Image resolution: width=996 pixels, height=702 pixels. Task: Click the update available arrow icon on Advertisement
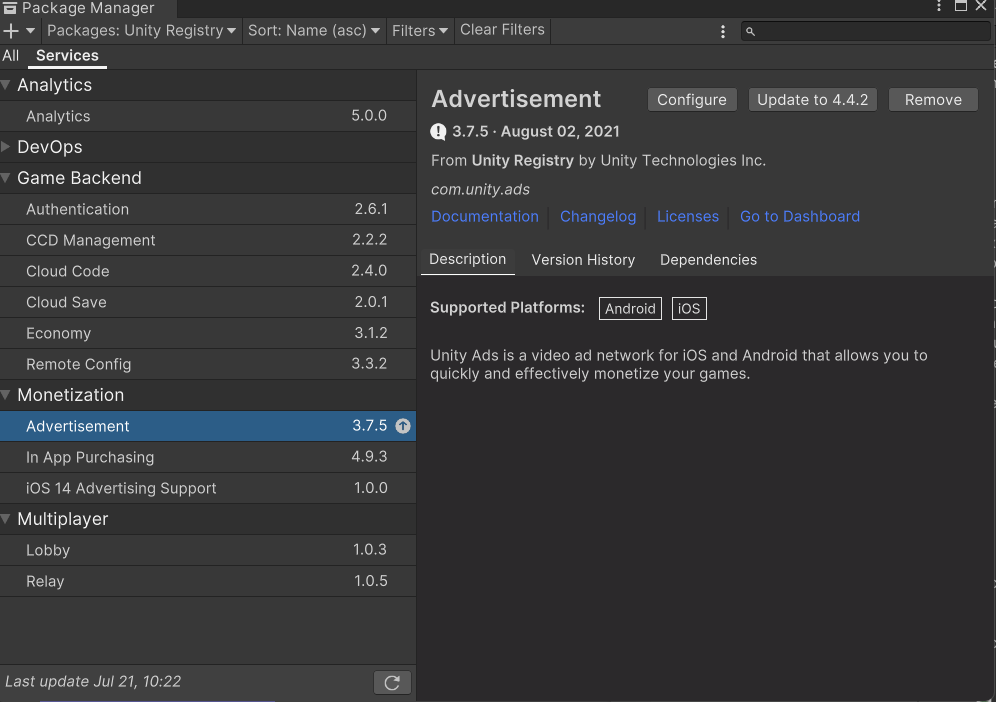[x=403, y=426]
